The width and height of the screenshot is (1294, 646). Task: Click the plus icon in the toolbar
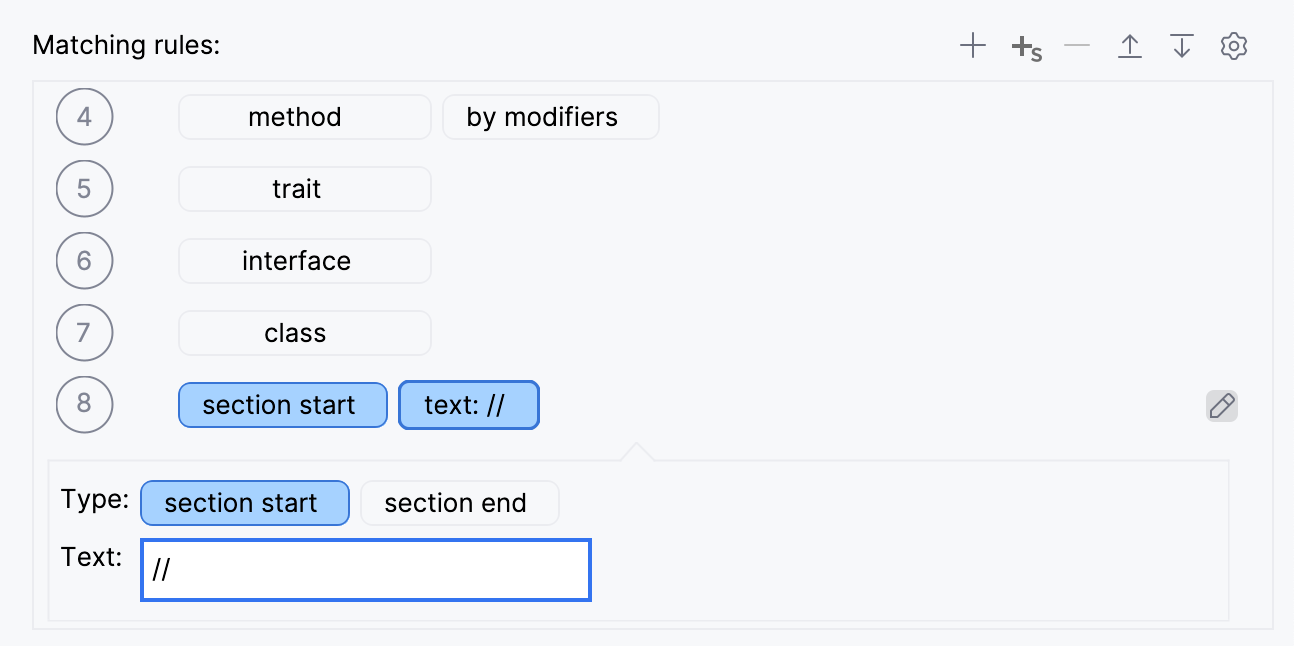[972, 45]
